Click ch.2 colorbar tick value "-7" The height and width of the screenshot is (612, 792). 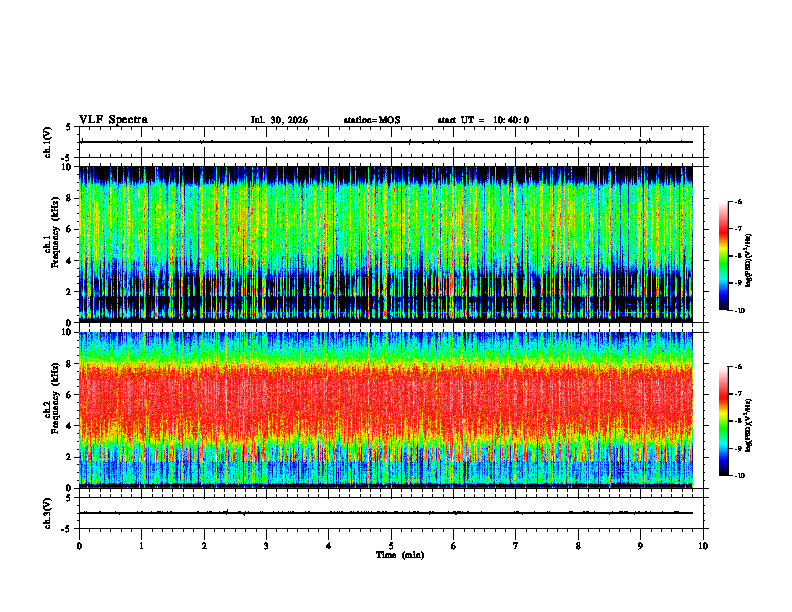coord(738,394)
